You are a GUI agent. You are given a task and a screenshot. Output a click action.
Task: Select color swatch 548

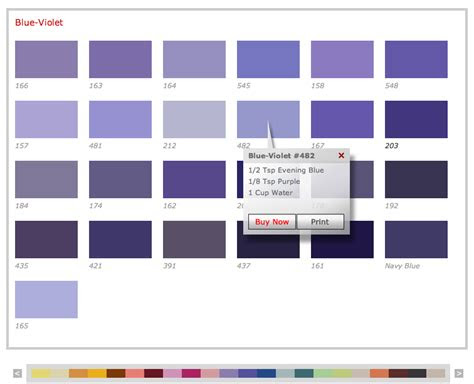[x=416, y=59]
